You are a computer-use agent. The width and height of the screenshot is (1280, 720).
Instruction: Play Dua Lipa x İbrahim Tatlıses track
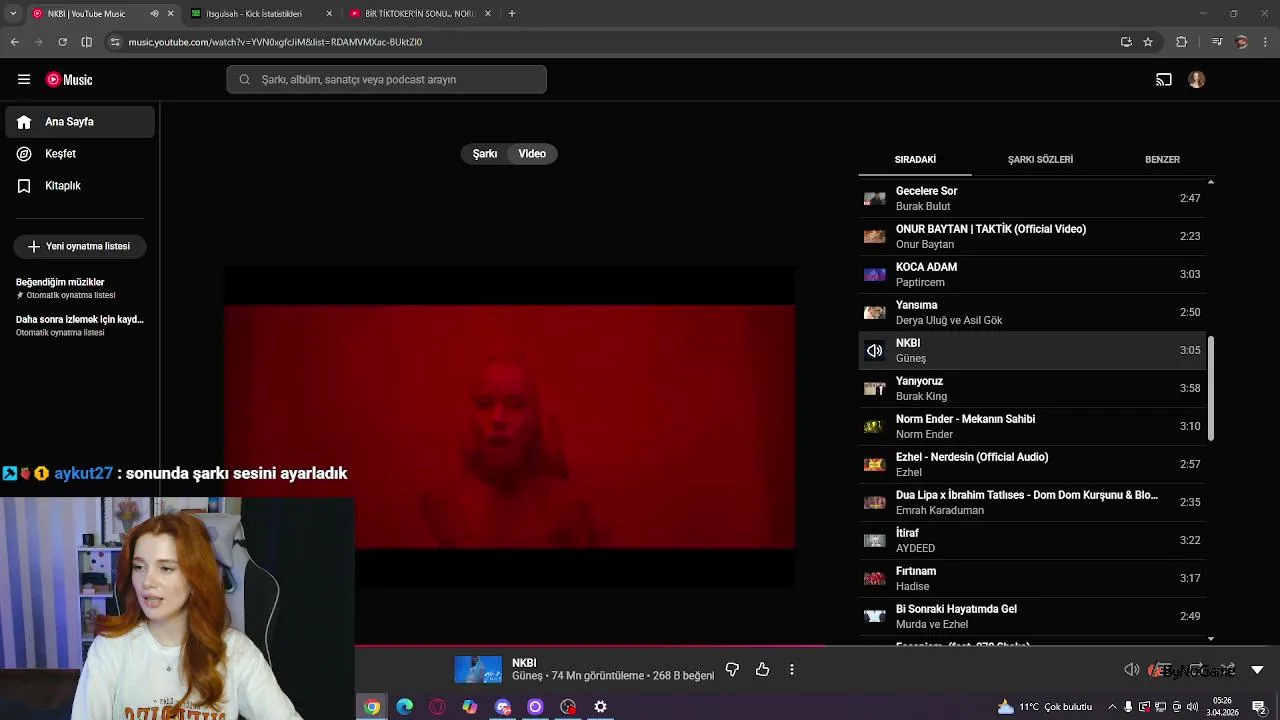pos(1032,502)
